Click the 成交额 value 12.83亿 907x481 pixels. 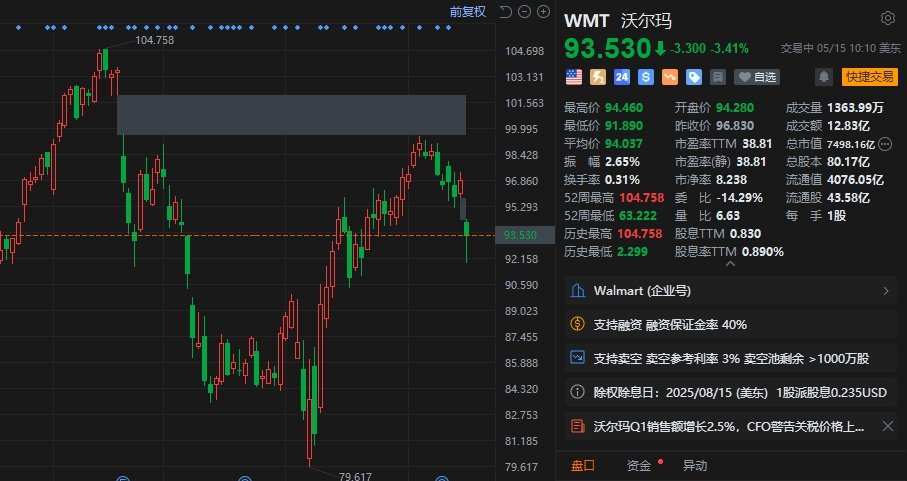(x=848, y=125)
